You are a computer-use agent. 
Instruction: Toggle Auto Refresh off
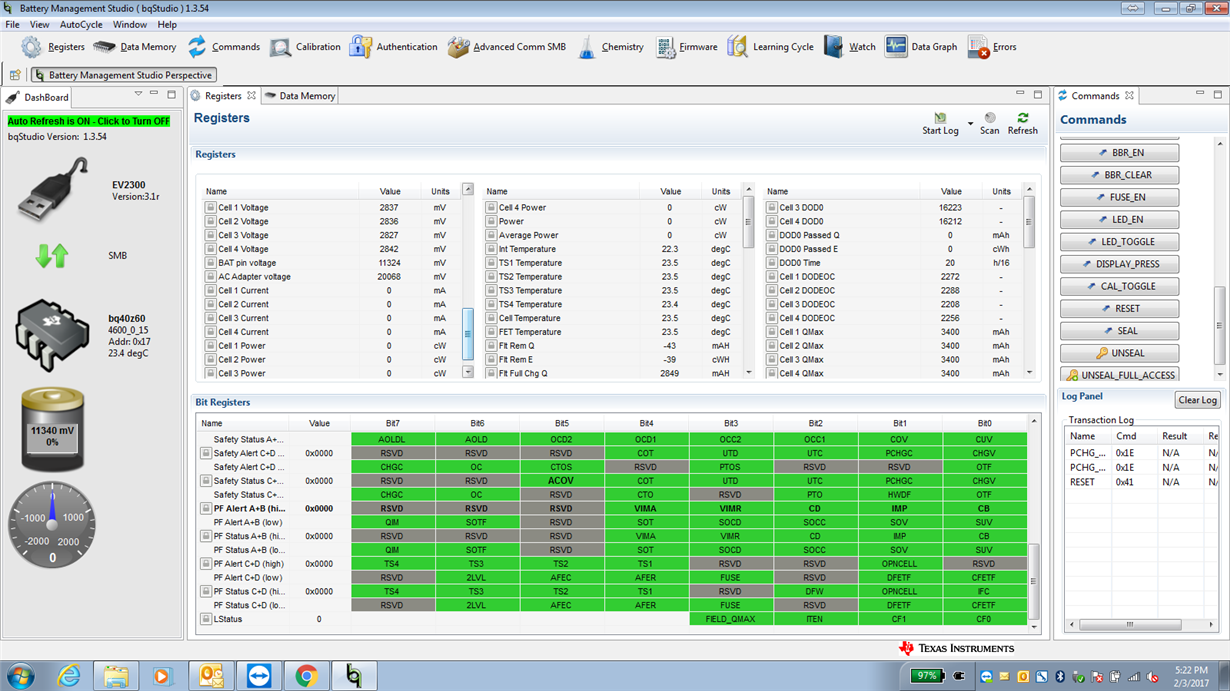tap(89, 121)
